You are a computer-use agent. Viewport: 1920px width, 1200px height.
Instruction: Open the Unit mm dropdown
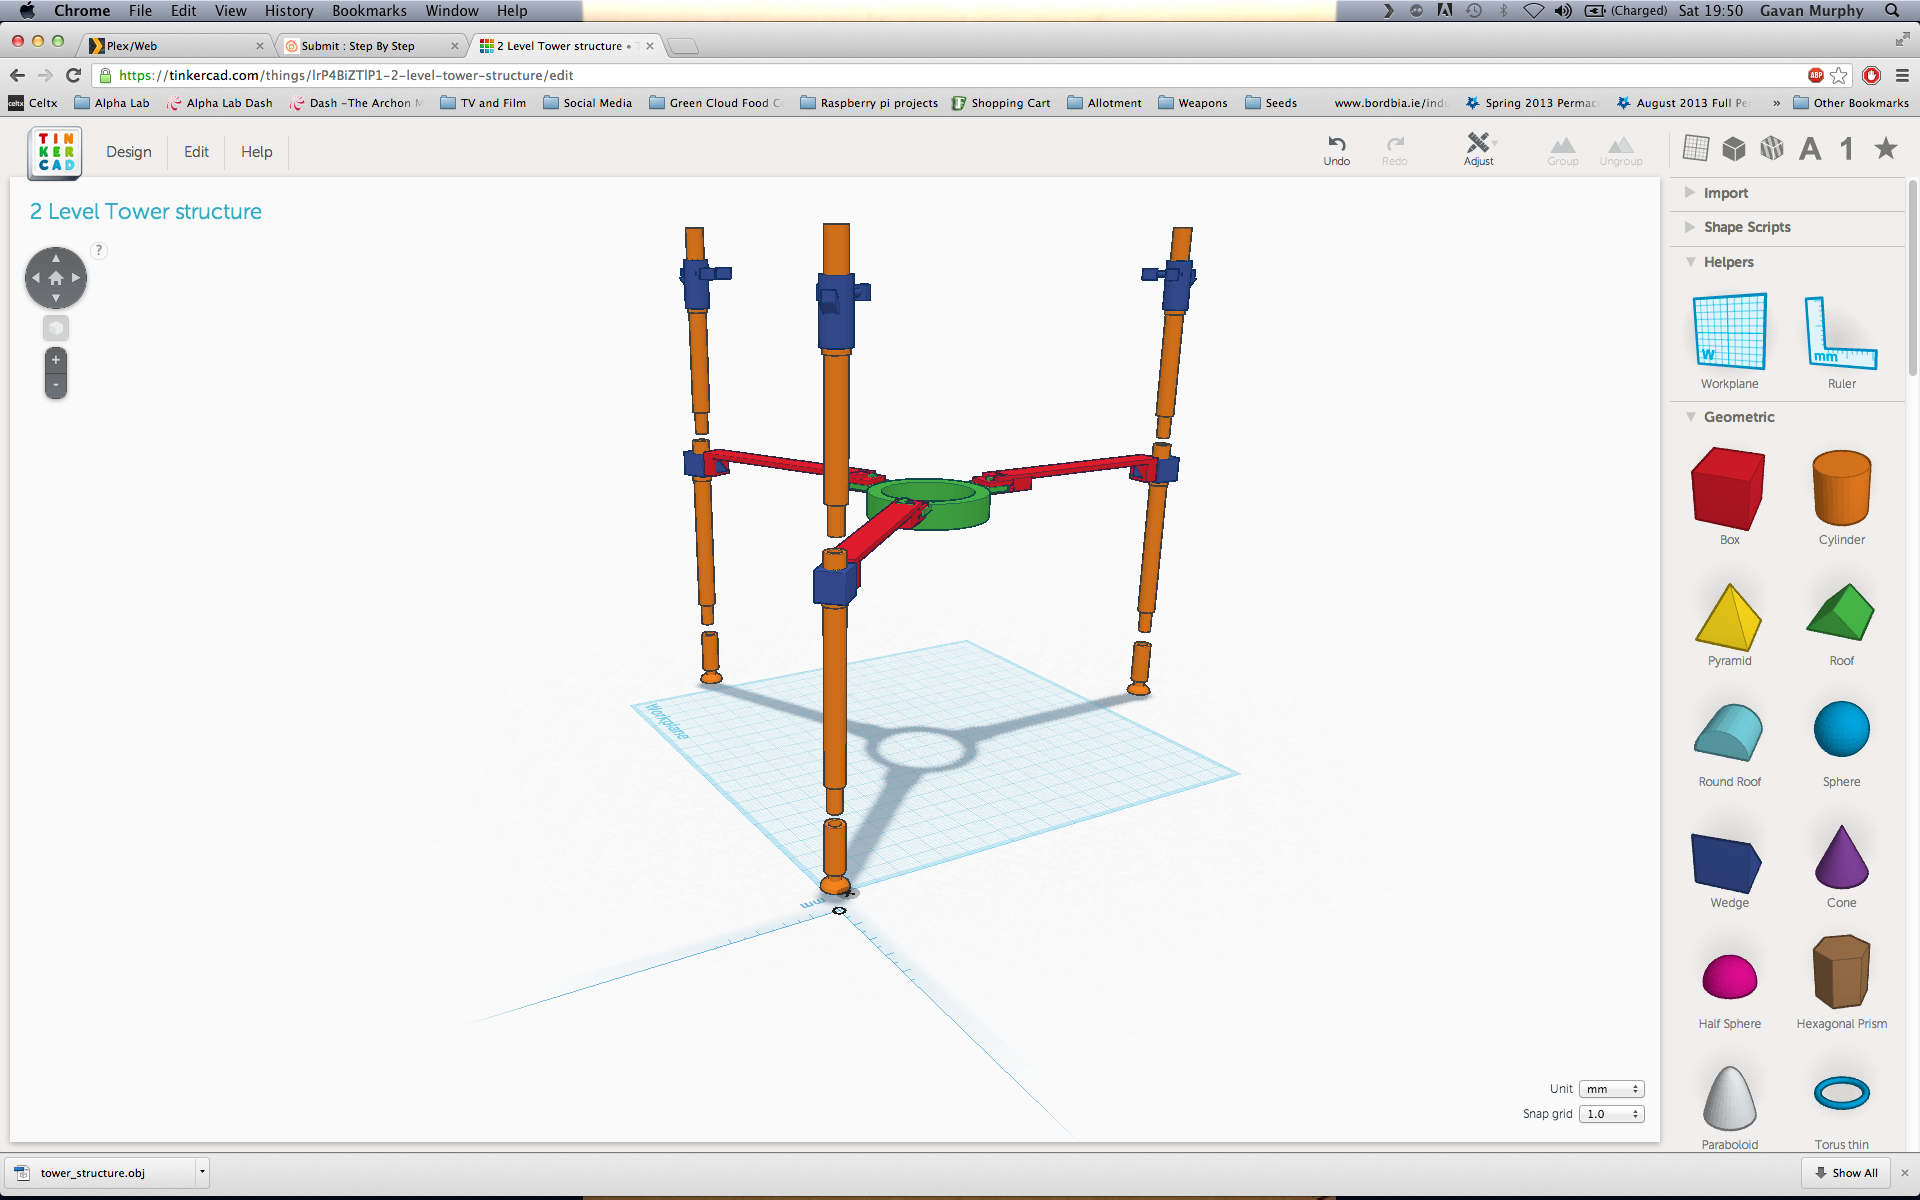tap(1611, 1089)
